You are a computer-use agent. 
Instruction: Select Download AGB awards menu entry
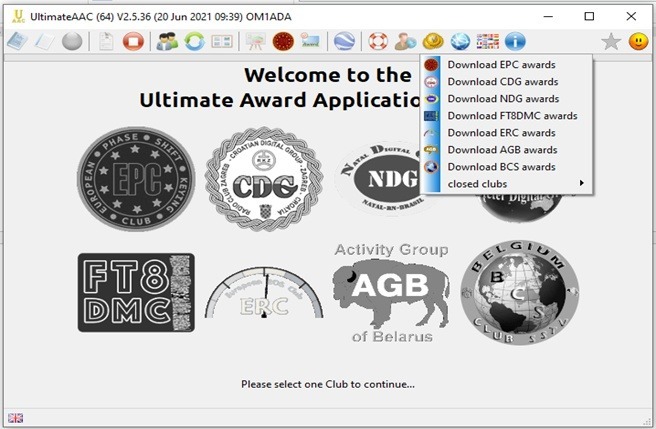coord(506,150)
